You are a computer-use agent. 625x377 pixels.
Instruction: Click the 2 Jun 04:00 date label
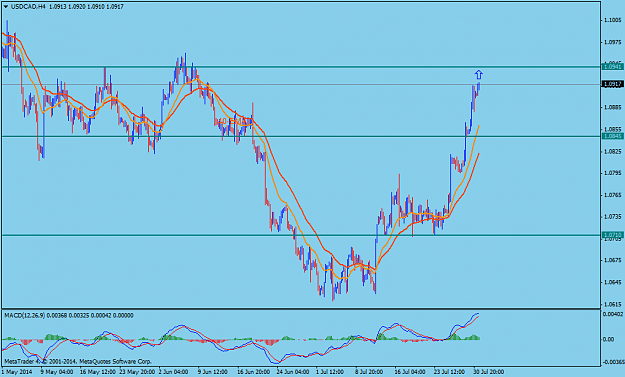[174, 372]
